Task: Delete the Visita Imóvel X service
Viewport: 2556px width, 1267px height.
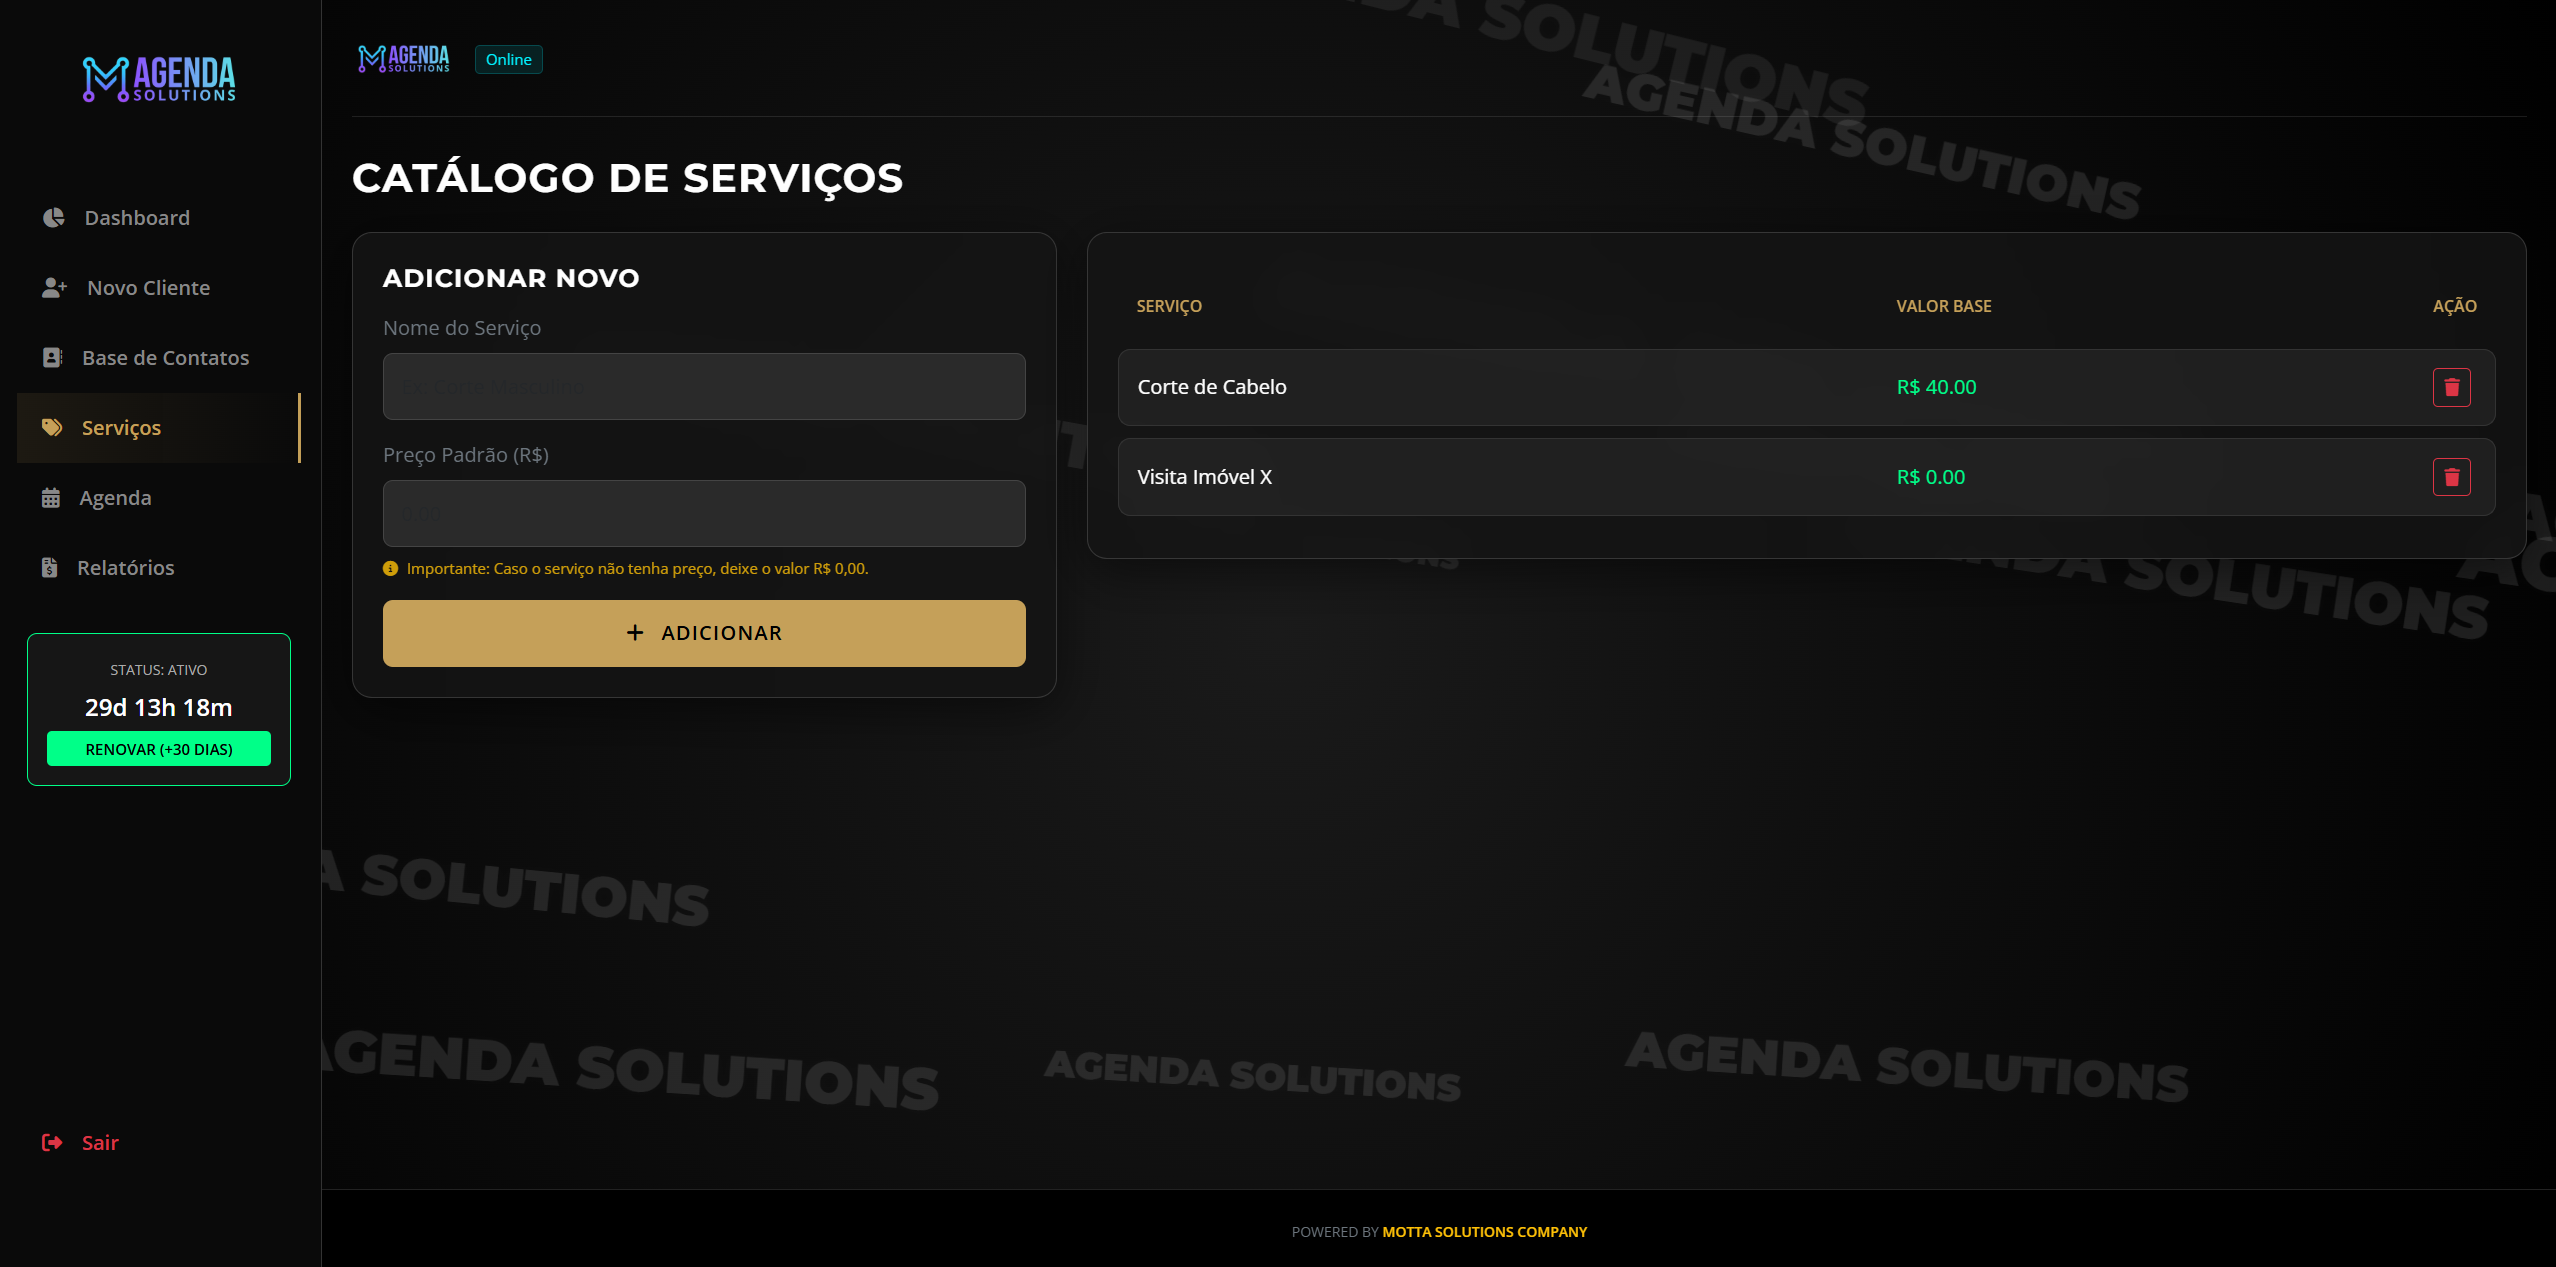Action: 2451,478
